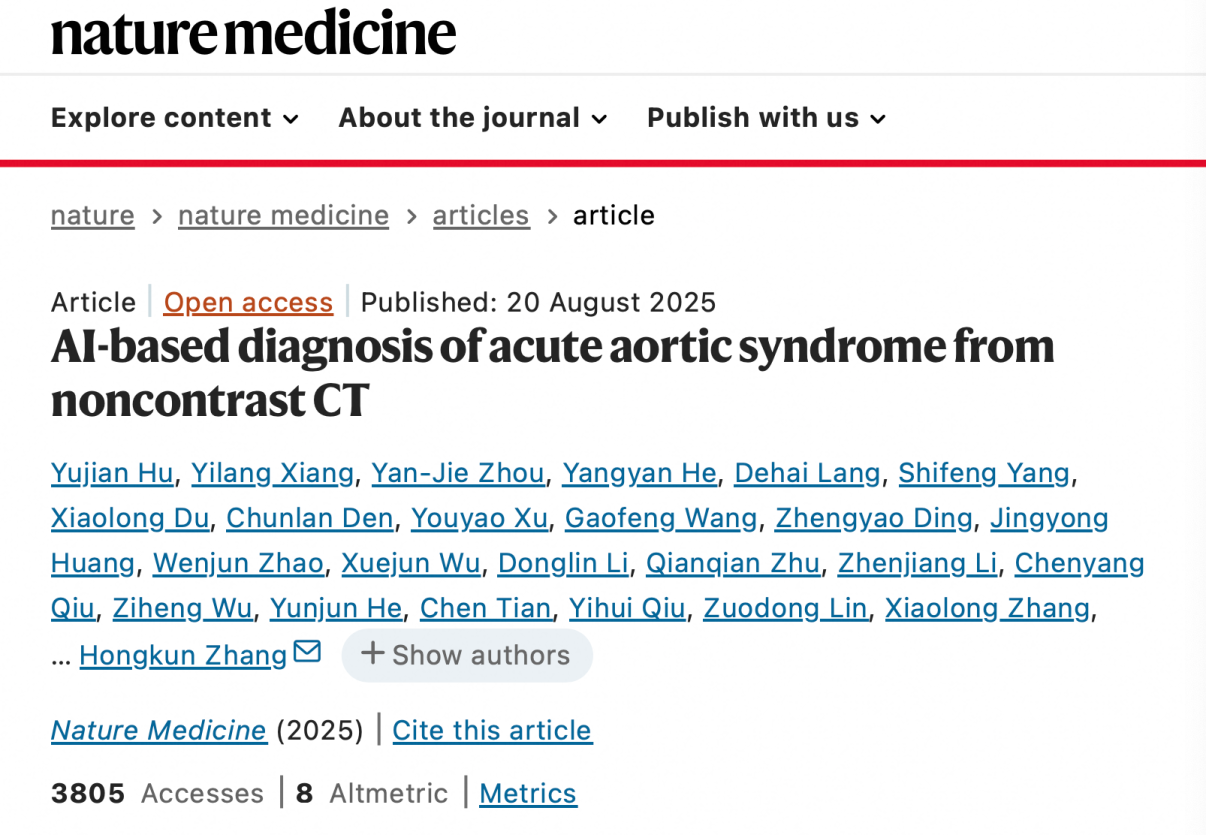Click the italic Nature Medicine journal link
Screen dimensions: 1206x835
coord(159,730)
